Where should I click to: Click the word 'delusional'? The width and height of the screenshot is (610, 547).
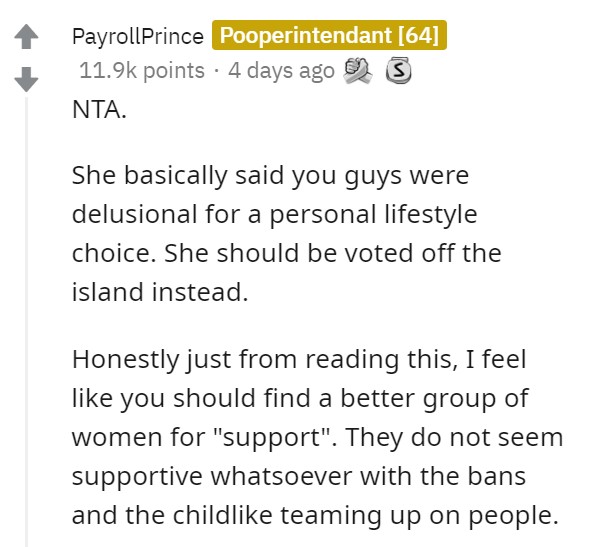pyautogui.click(x=135, y=214)
